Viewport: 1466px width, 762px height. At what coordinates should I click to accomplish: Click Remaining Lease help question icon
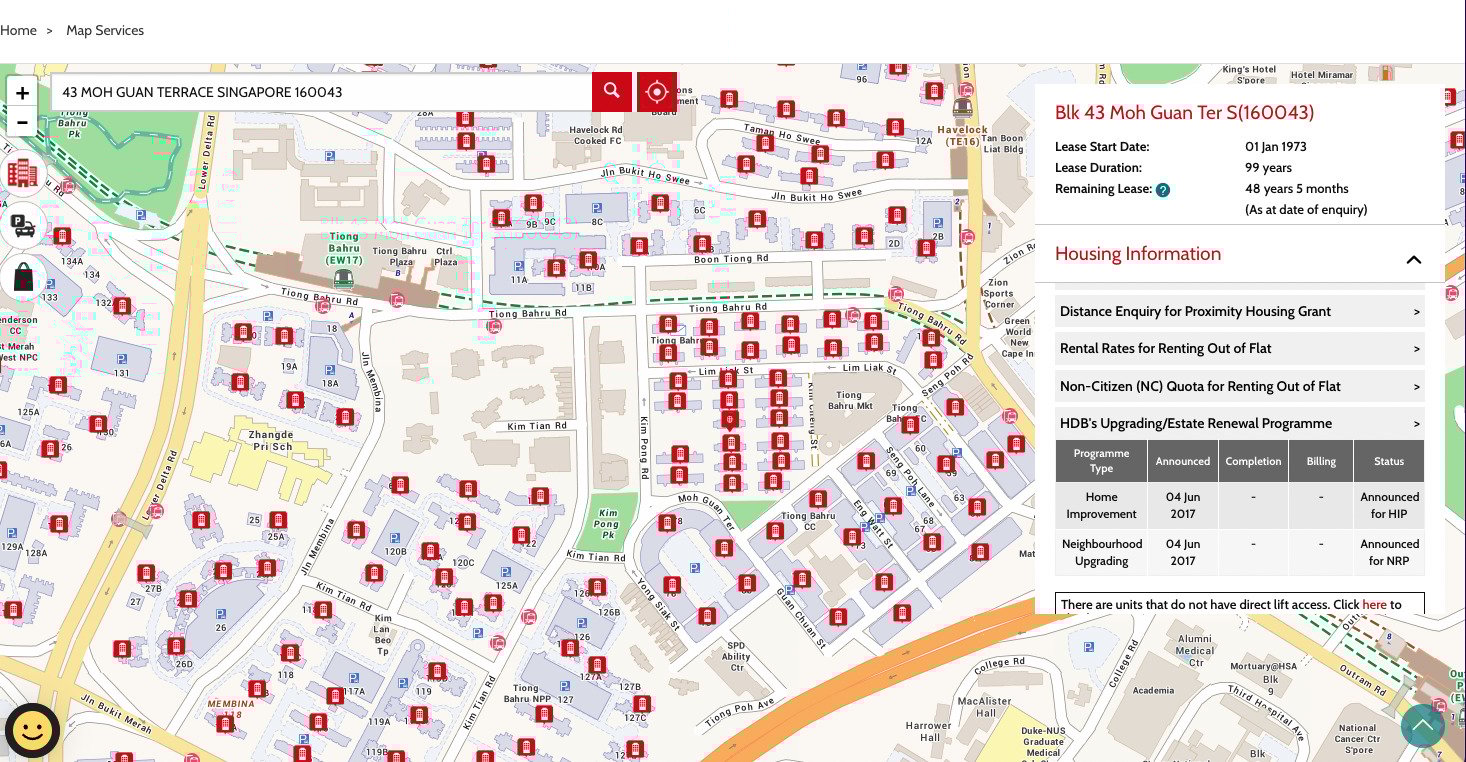pos(1163,190)
